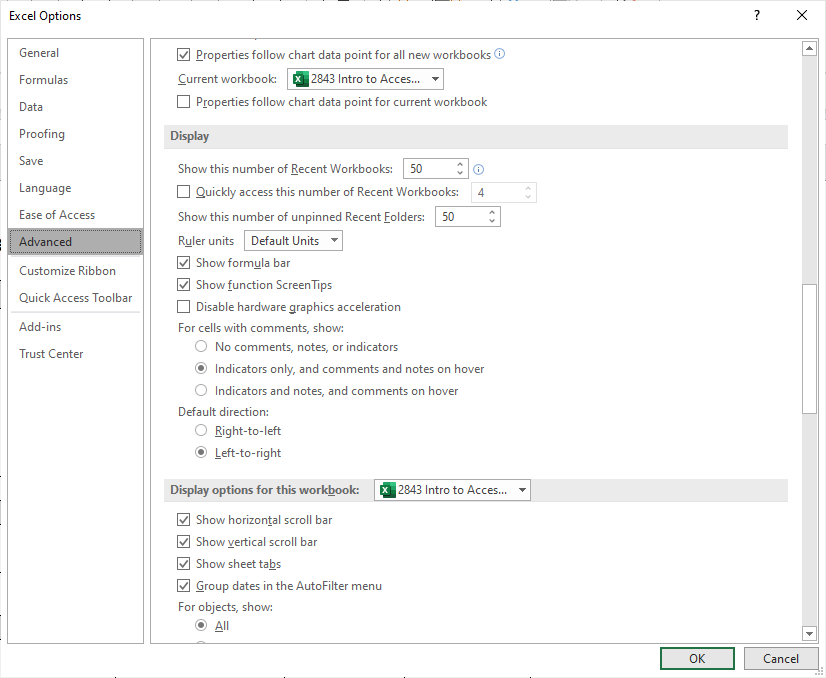Enable Properties follow chart data point for current workbook

click(x=184, y=101)
